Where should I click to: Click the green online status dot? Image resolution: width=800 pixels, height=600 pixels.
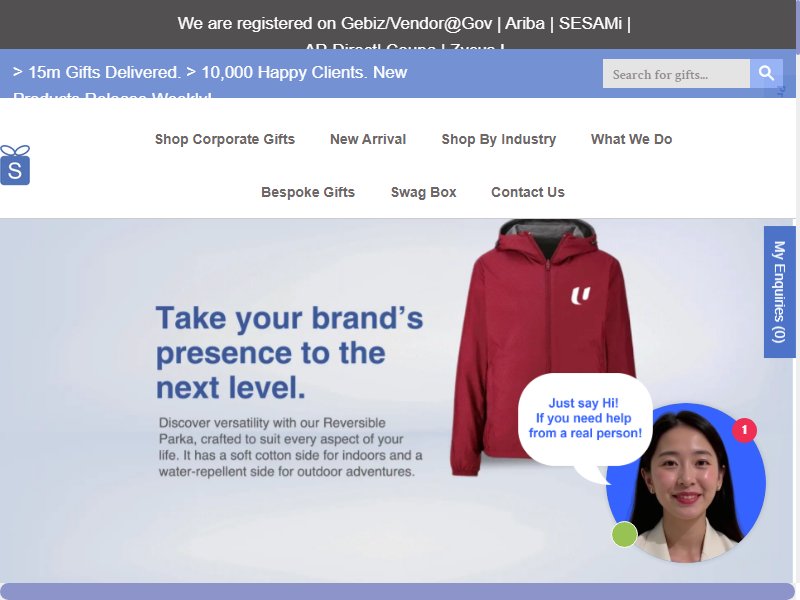[x=624, y=534]
